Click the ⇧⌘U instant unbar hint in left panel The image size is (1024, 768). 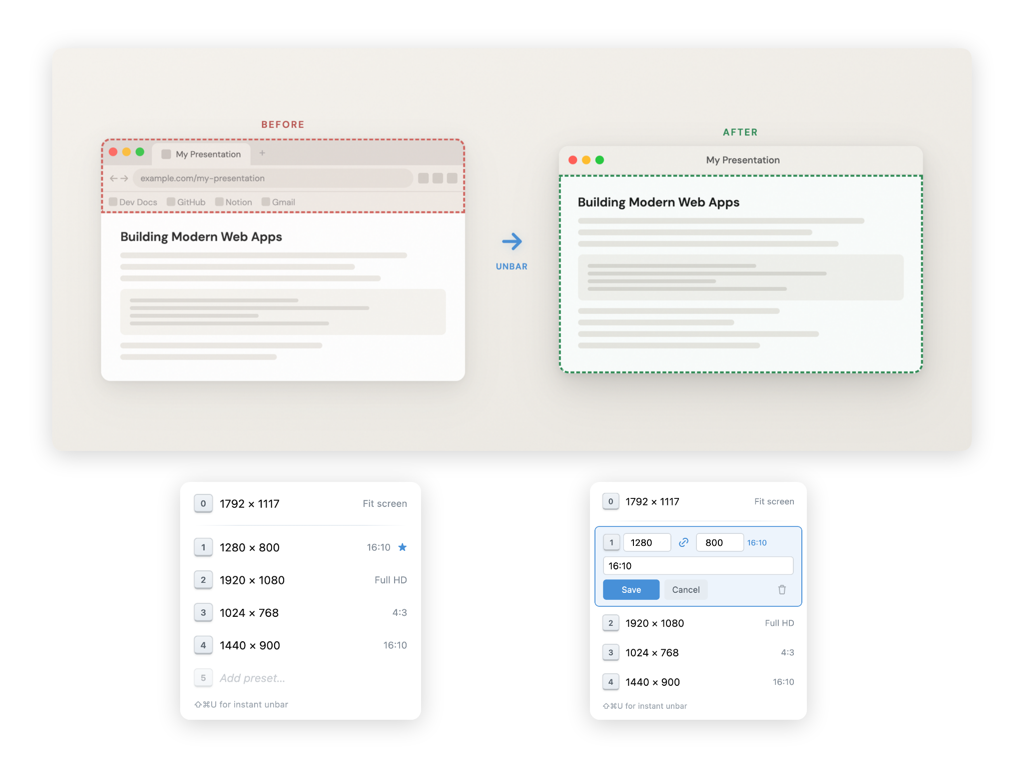click(241, 705)
